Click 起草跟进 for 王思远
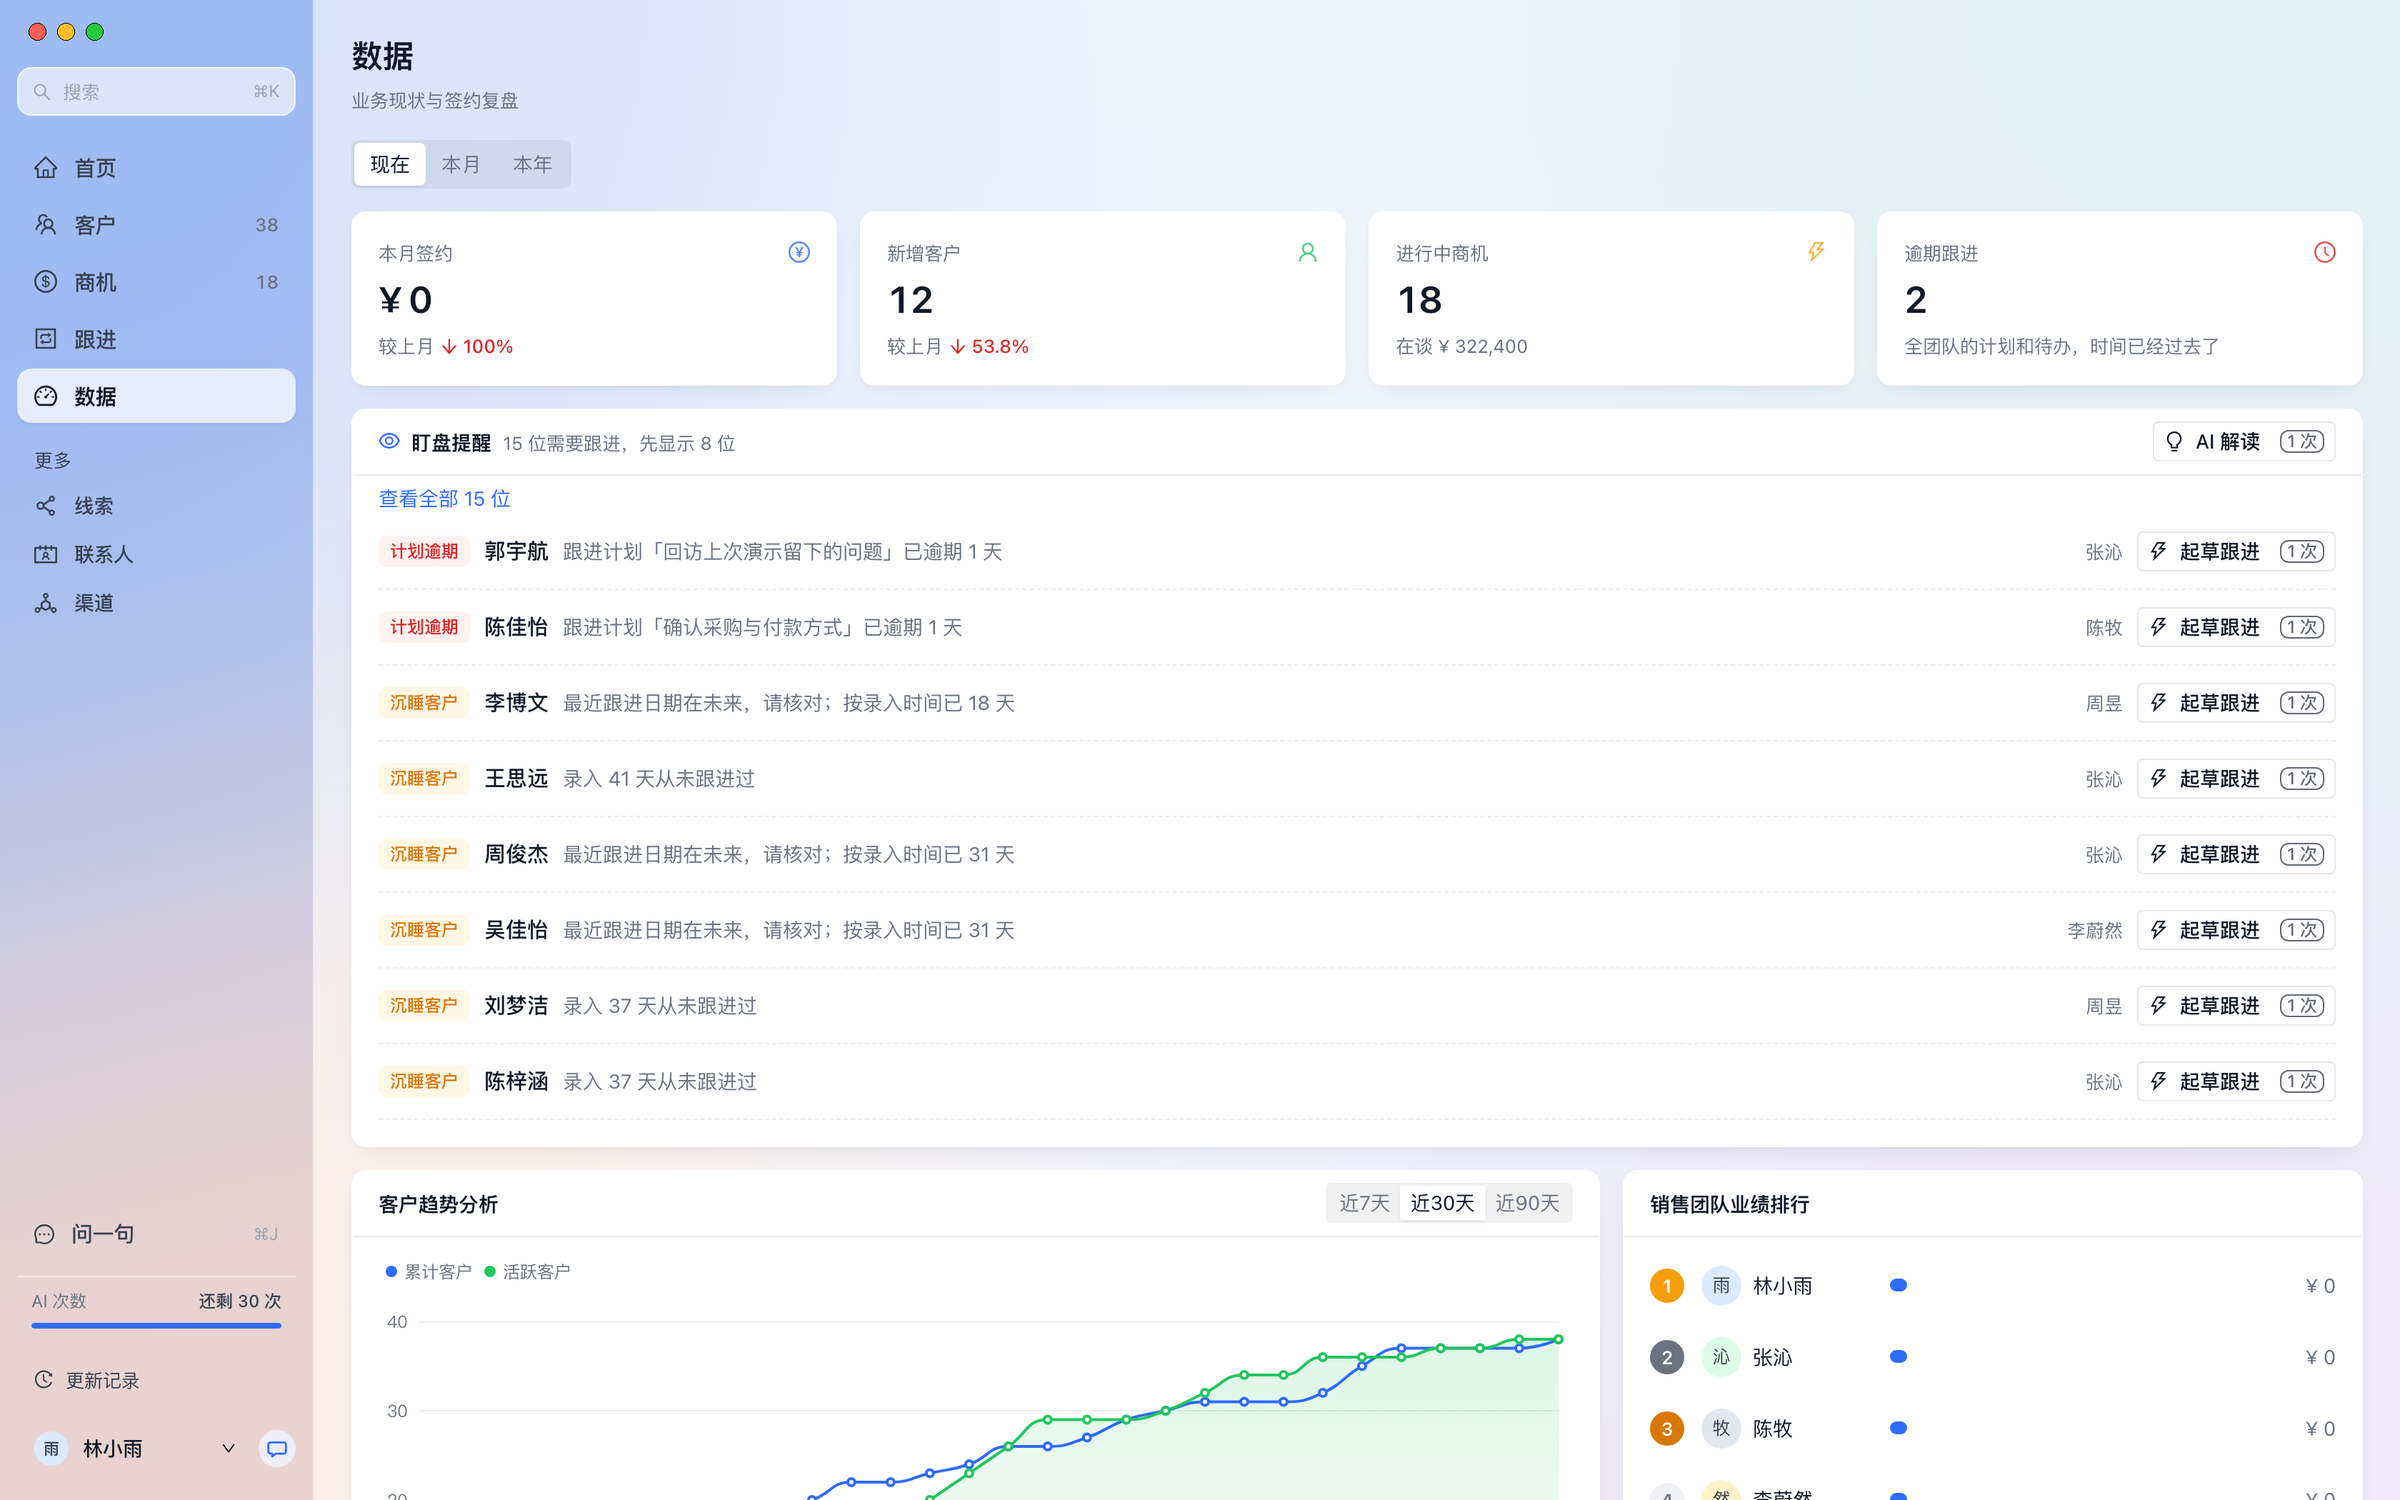The height and width of the screenshot is (1500, 2400). click(2236, 779)
